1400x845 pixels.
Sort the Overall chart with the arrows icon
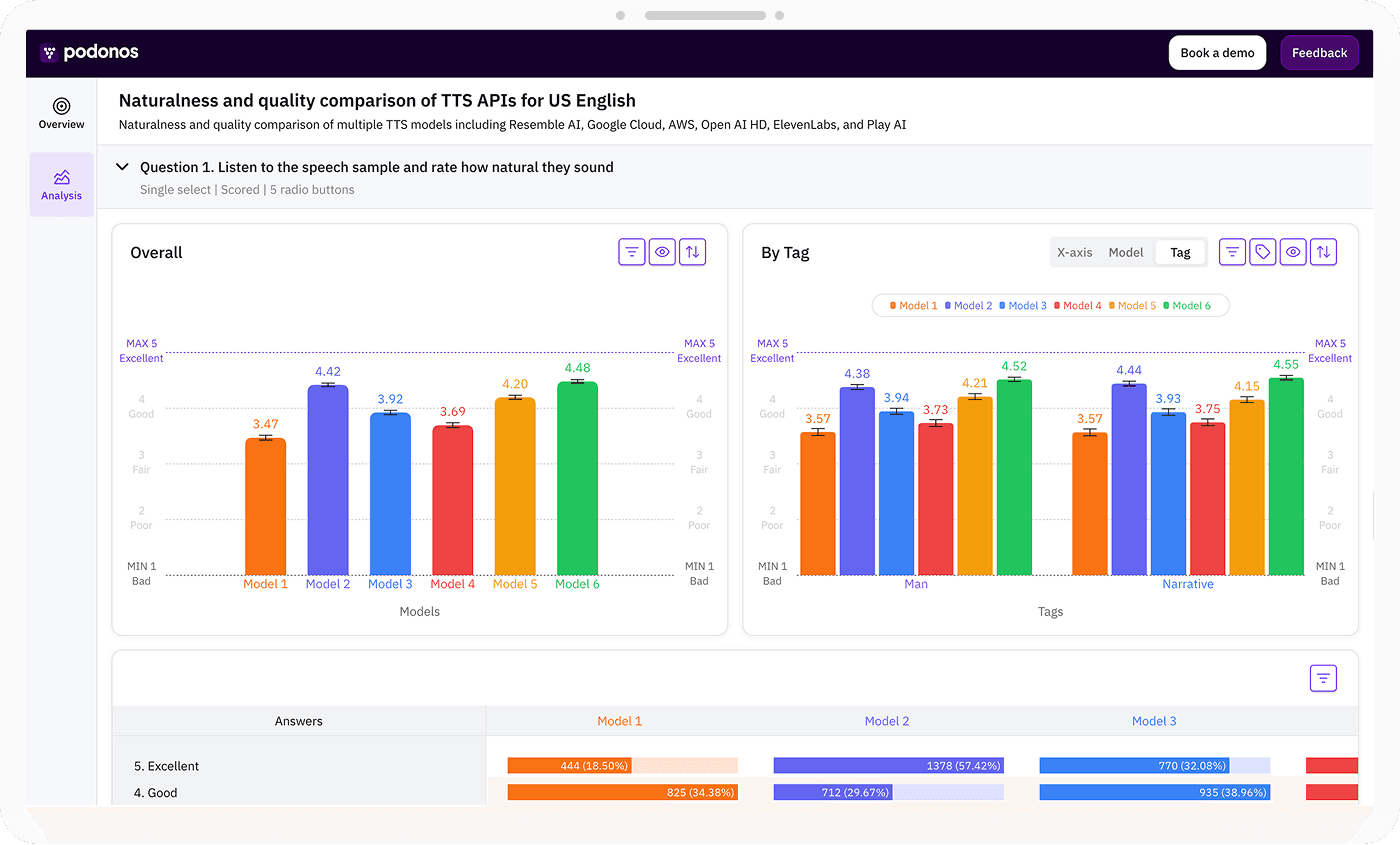point(692,252)
